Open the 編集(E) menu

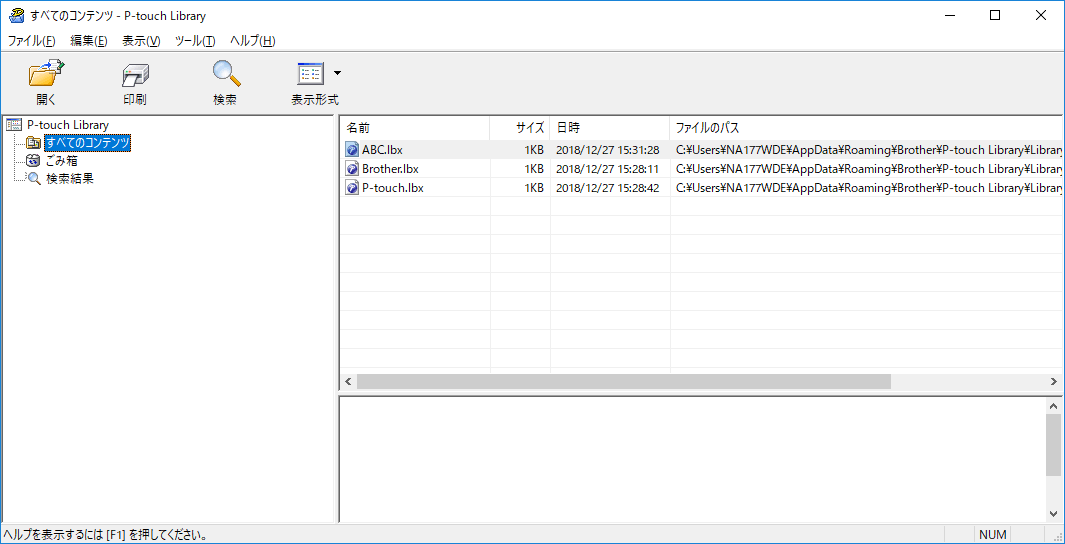click(x=89, y=41)
